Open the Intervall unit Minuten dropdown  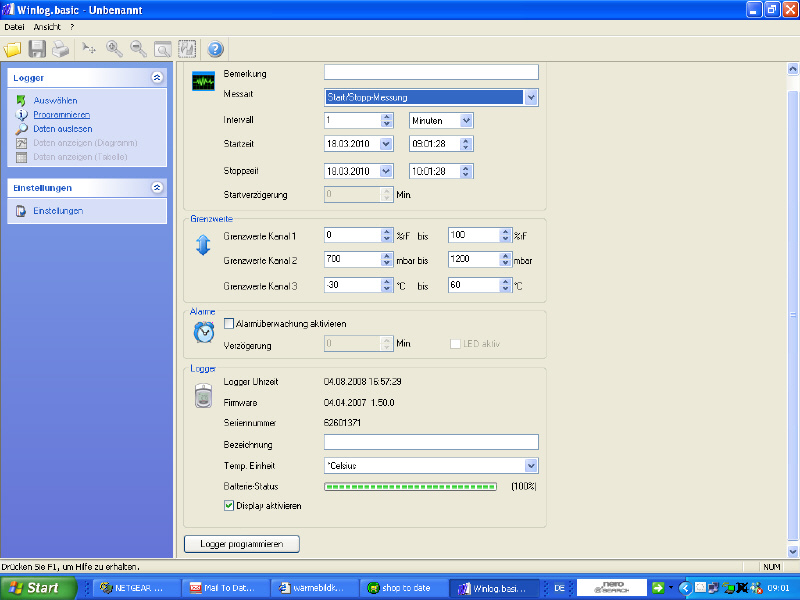pyautogui.click(x=466, y=120)
